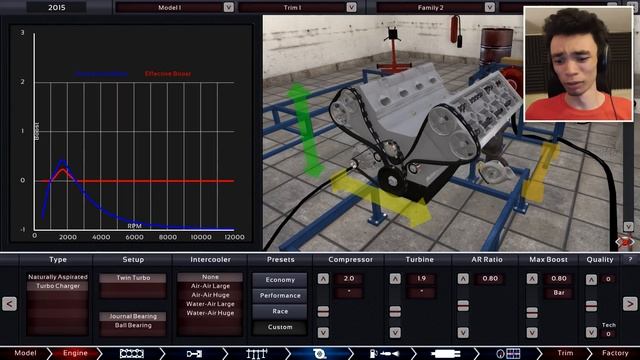Select Ball Bearing option
The image size is (640, 360).
[133, 325]
